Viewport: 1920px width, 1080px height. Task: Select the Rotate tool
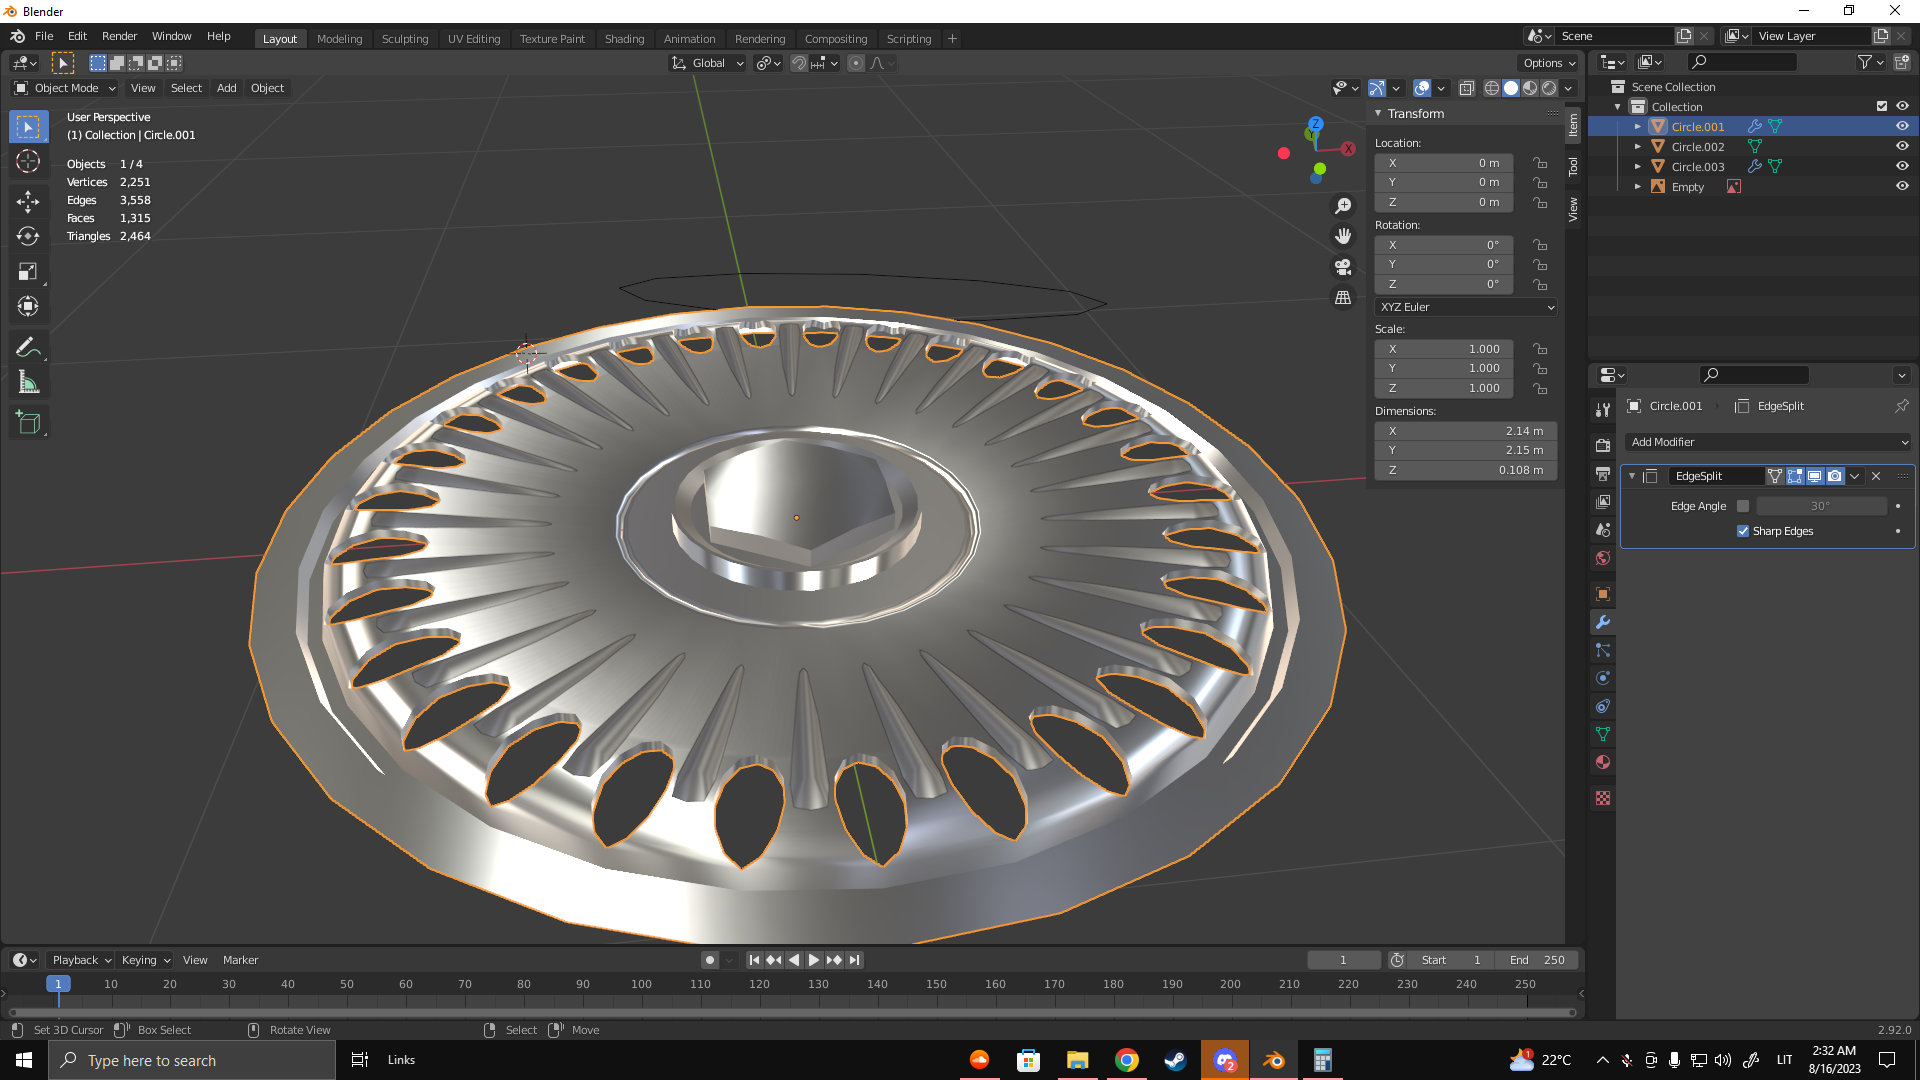pyautogui.click(x=28, y=236)
